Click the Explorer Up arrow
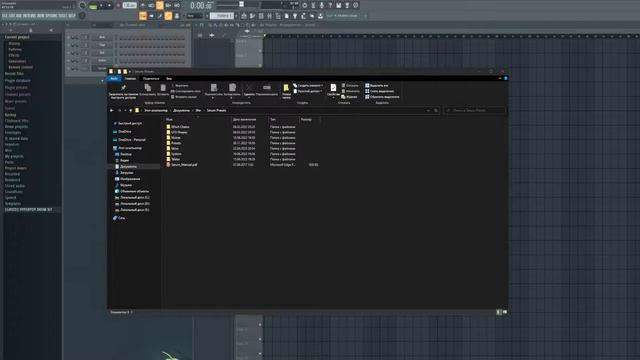The image size is (640, 360). [x=131, y=111]
